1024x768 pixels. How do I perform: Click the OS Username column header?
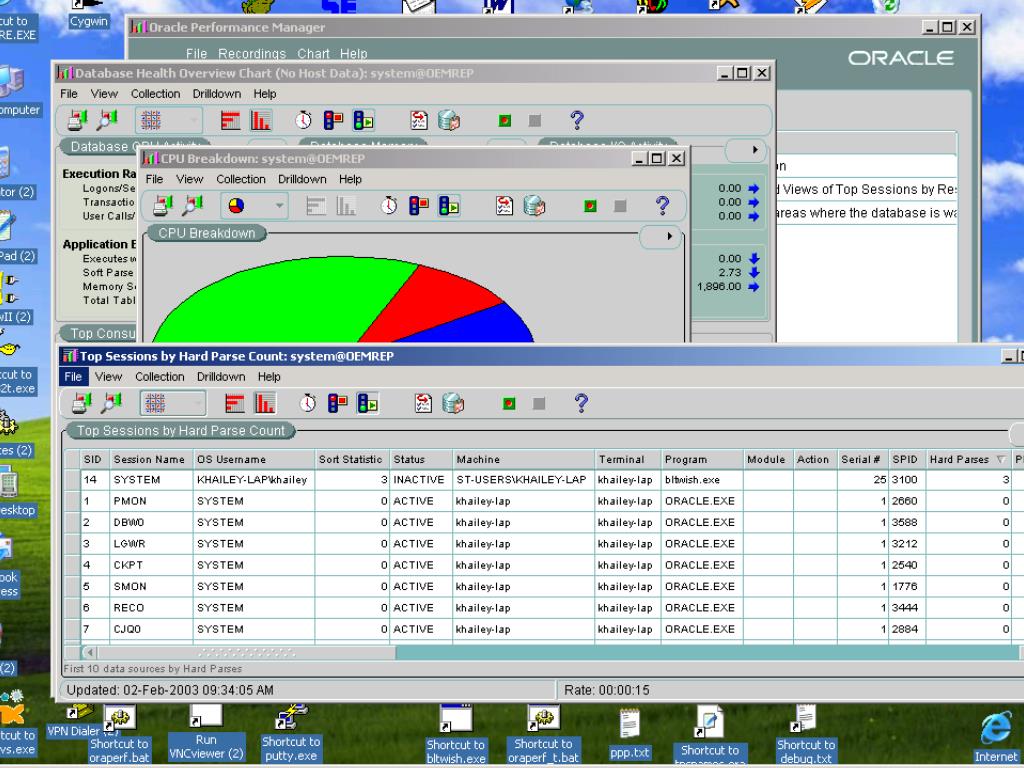click(254, 459)
